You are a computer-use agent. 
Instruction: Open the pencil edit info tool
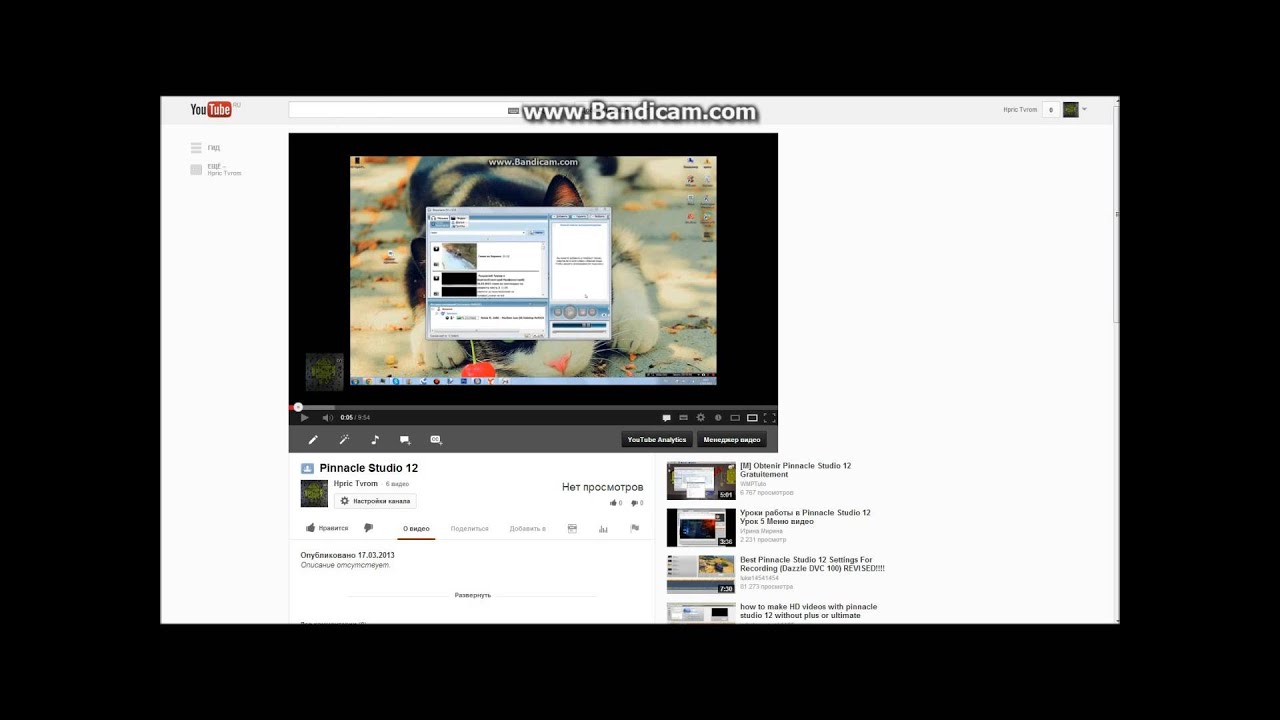point(313,440)
